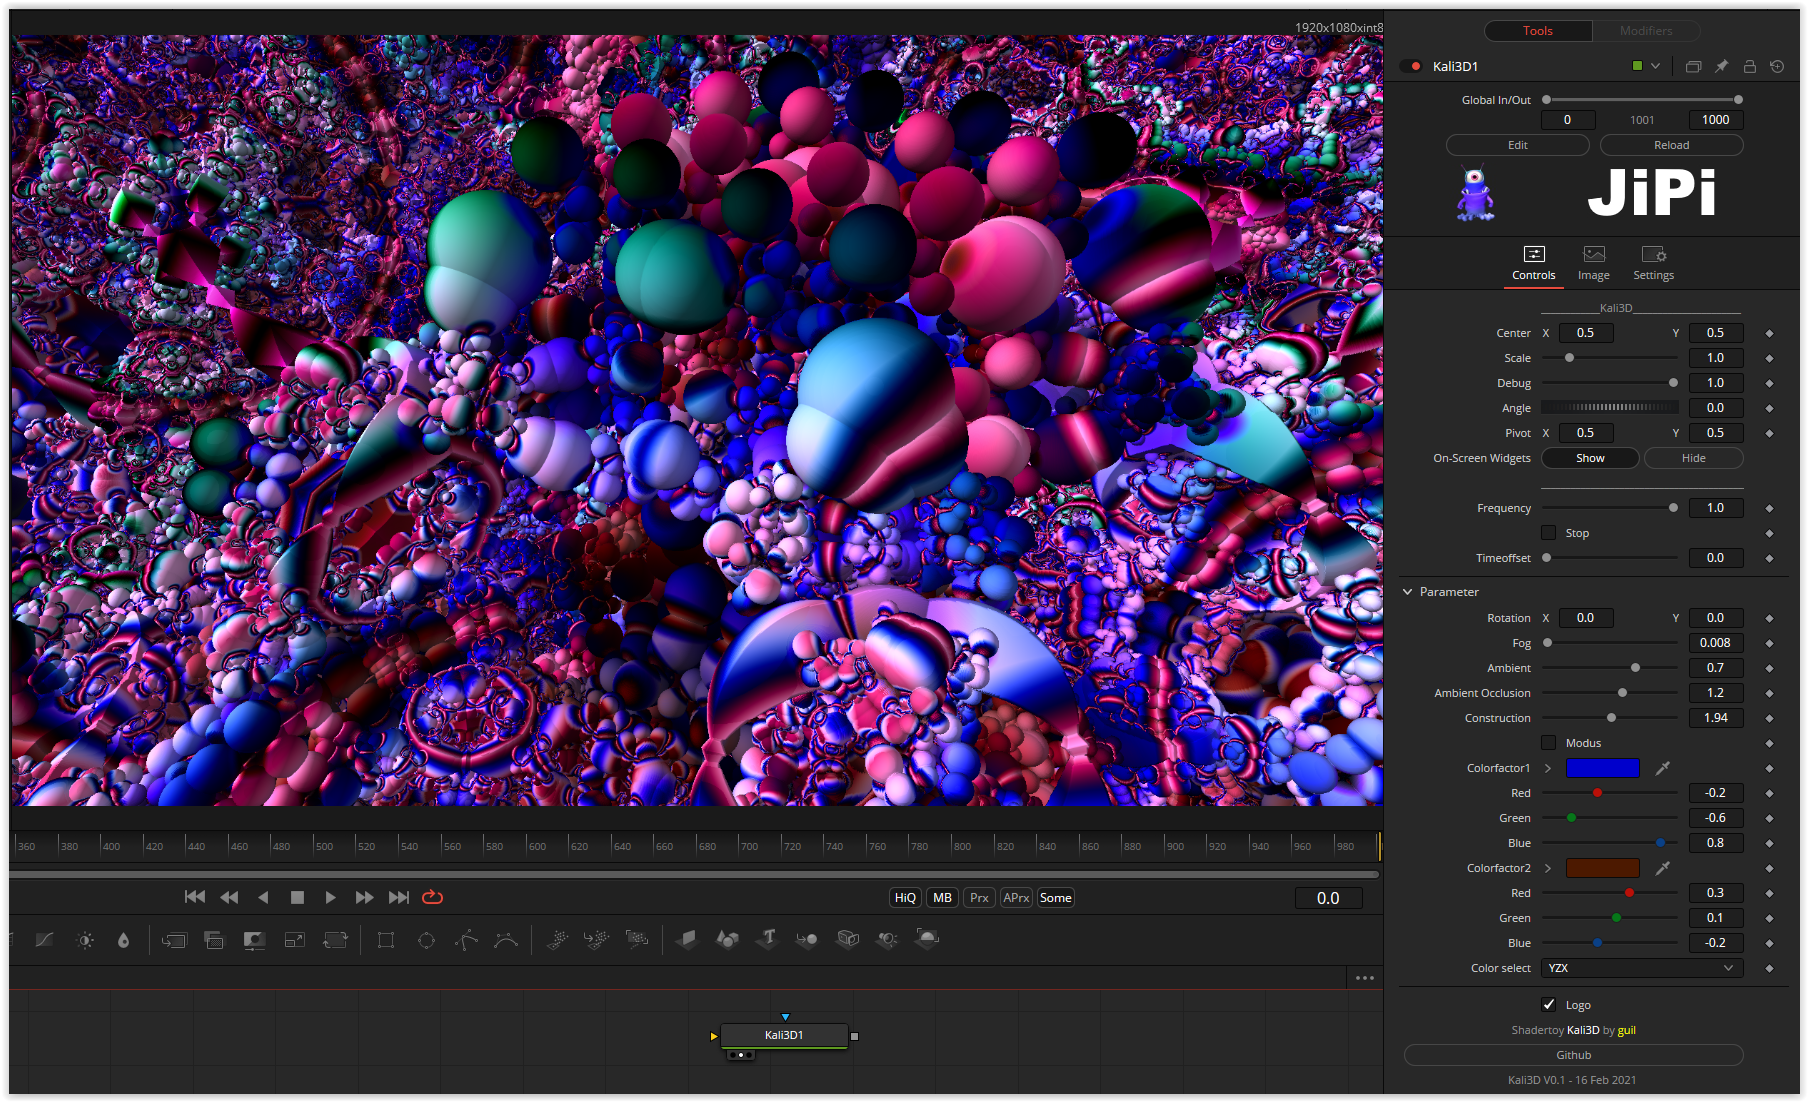
Task: Add the Resize tool icon
Action: click(295, 940)
